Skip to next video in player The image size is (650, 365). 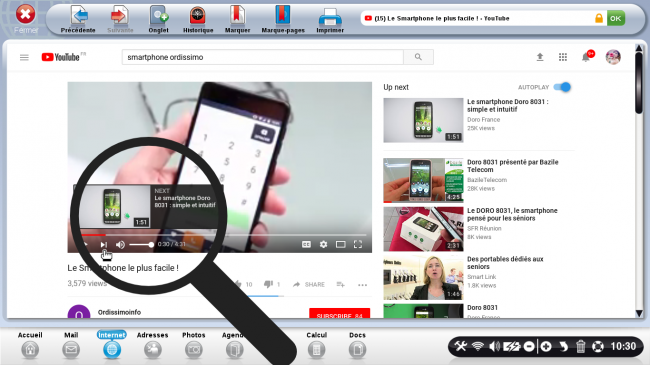click(x=104, y=245)
